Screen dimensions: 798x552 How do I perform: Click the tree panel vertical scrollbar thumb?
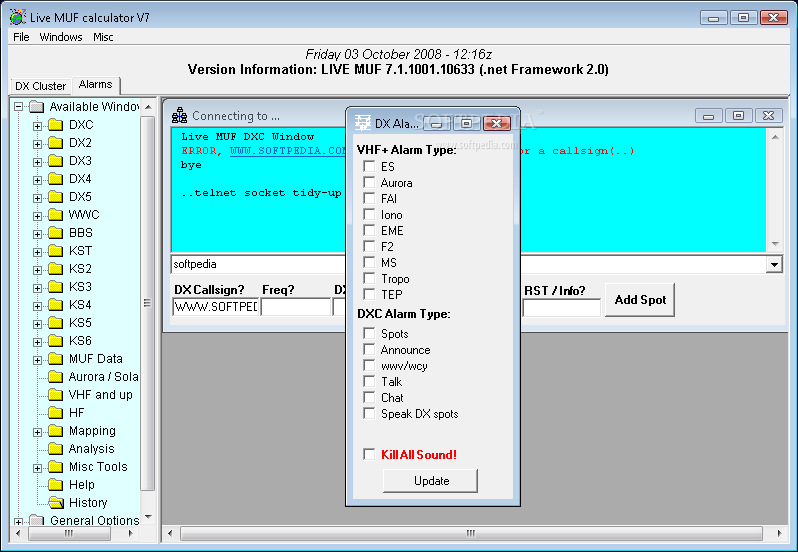click(147, 303)
